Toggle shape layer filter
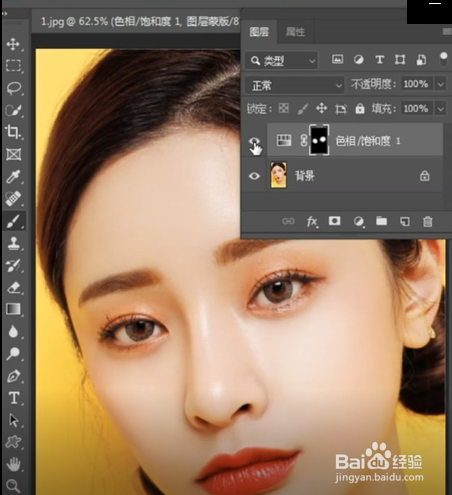The width and height of the screenshot is (452, 495). [x=400, y=60]
